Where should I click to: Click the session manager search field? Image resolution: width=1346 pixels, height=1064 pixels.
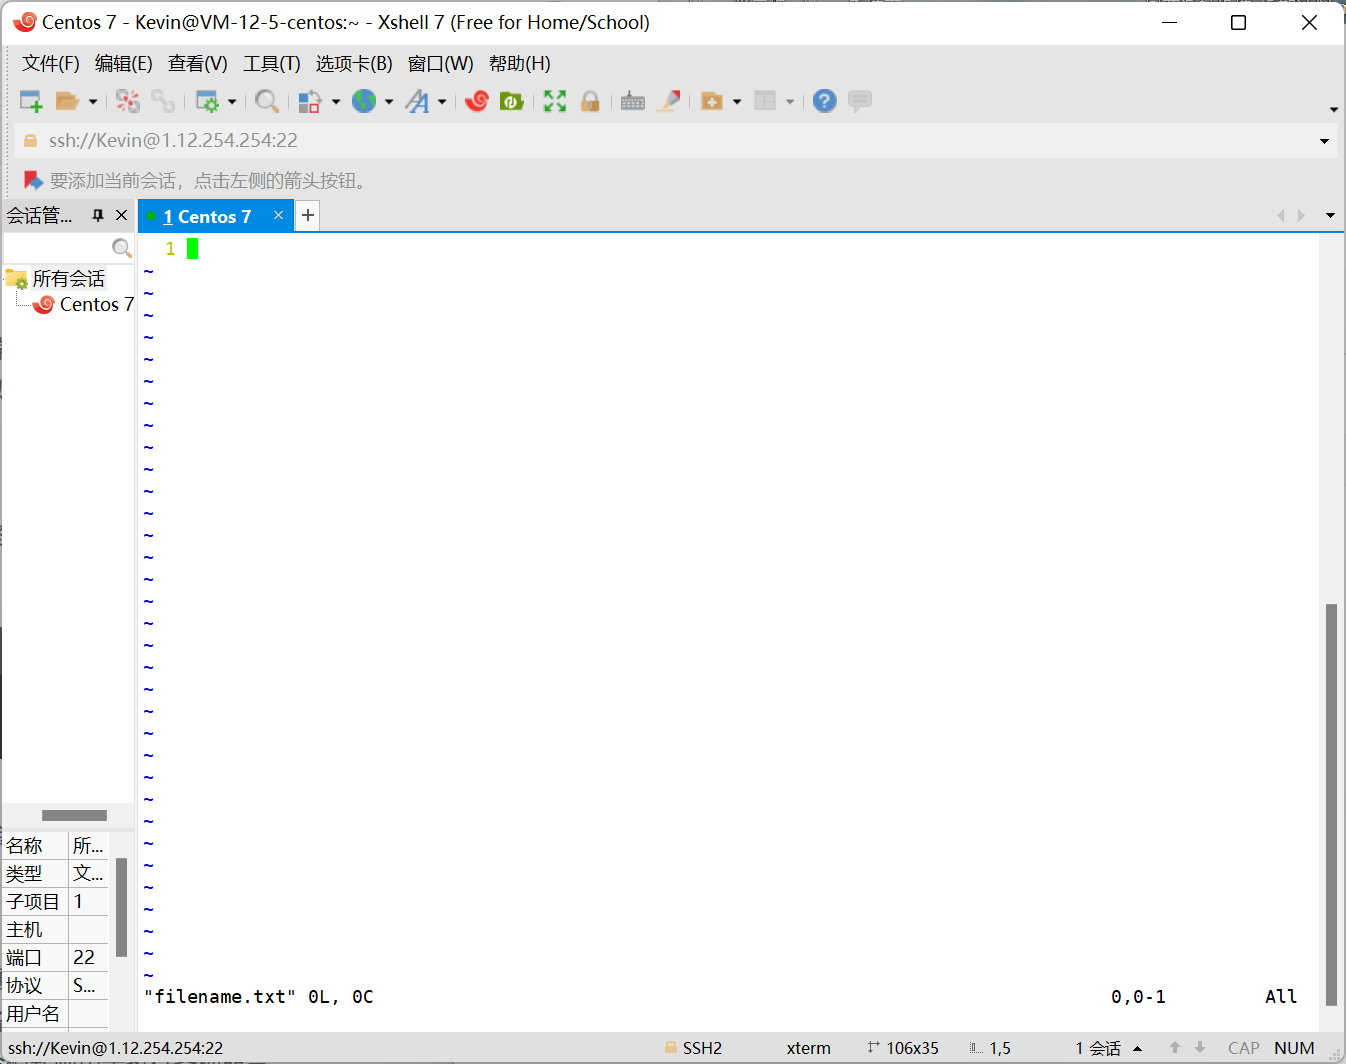tap(57, 248)
